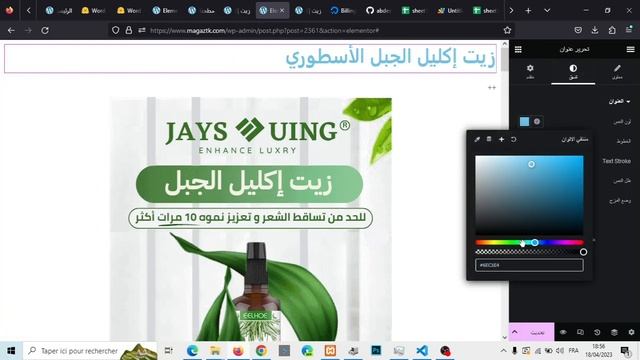The image size is (640, 360).
Task: Click the hex color code input
Action: (x=529, y=265)
